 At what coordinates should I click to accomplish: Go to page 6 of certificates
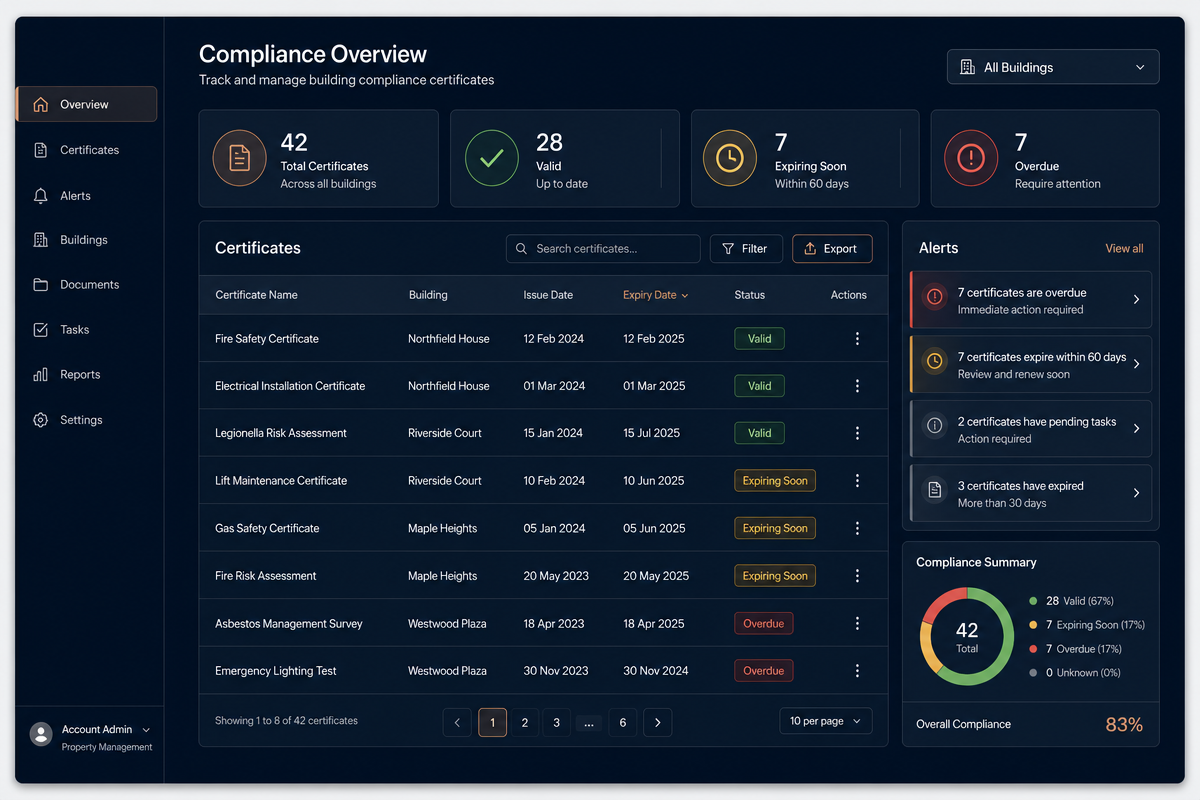622,722
